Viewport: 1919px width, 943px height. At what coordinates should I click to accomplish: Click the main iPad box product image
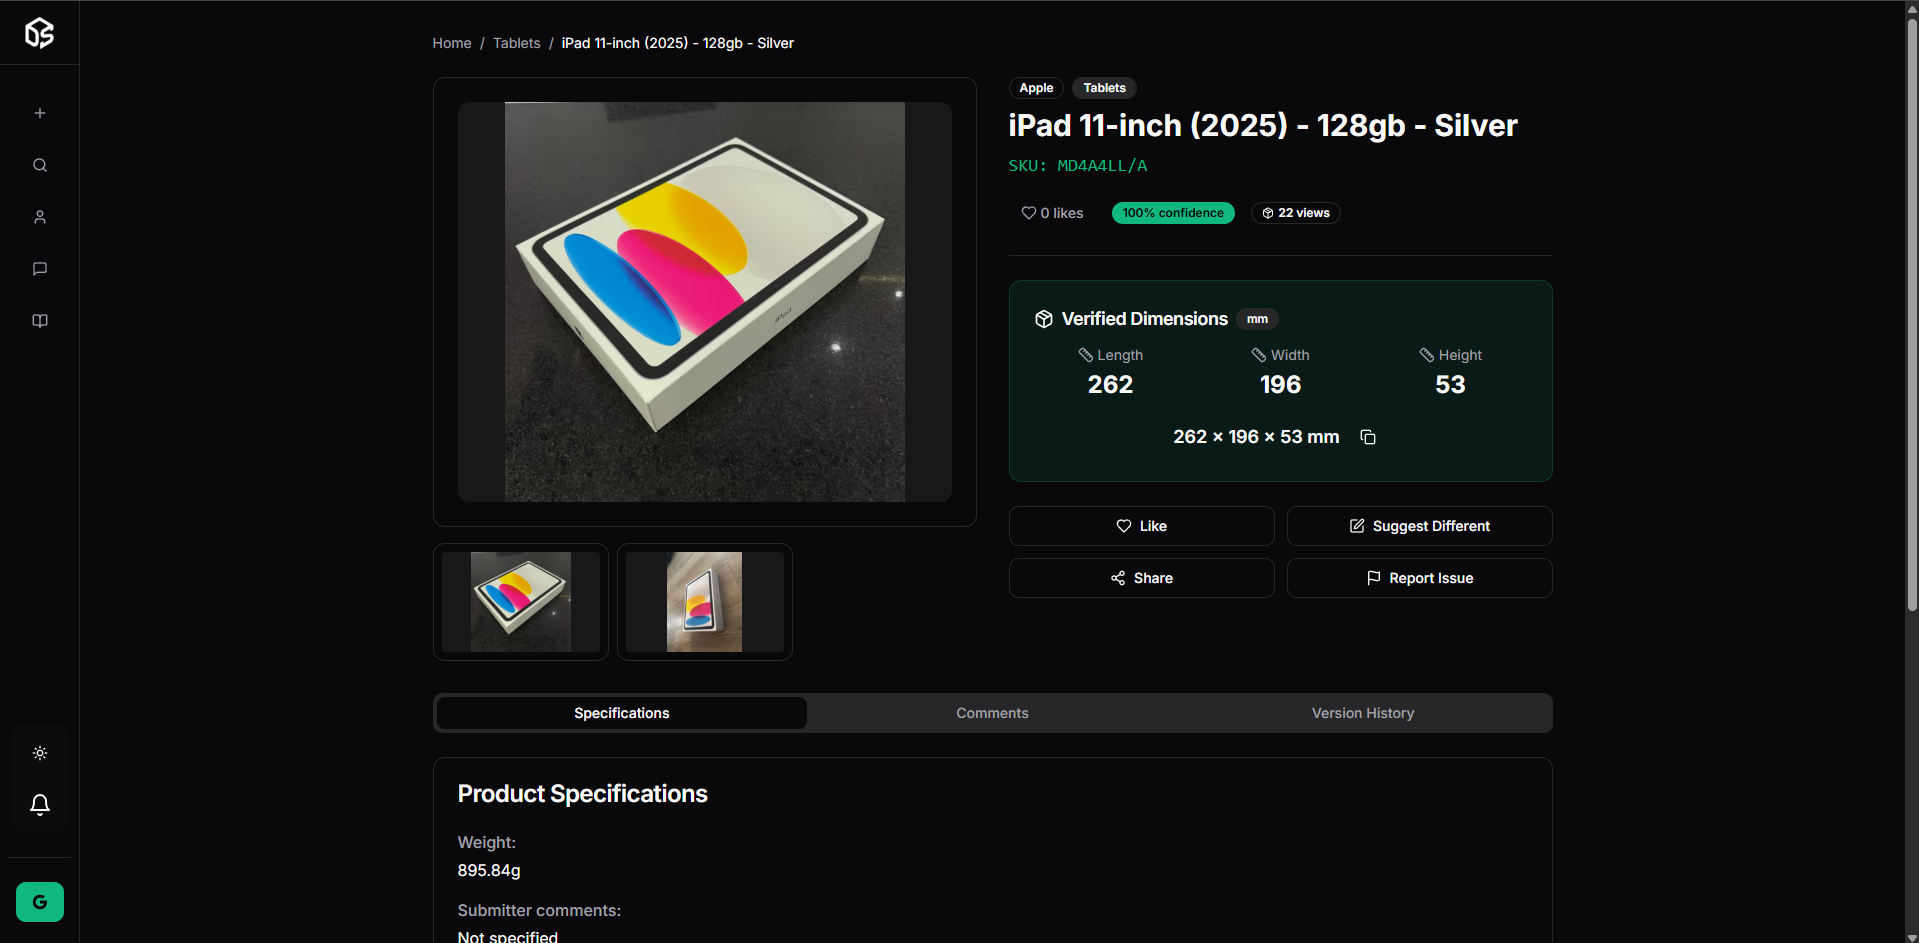pyautogui.click(x=705, y=302)
